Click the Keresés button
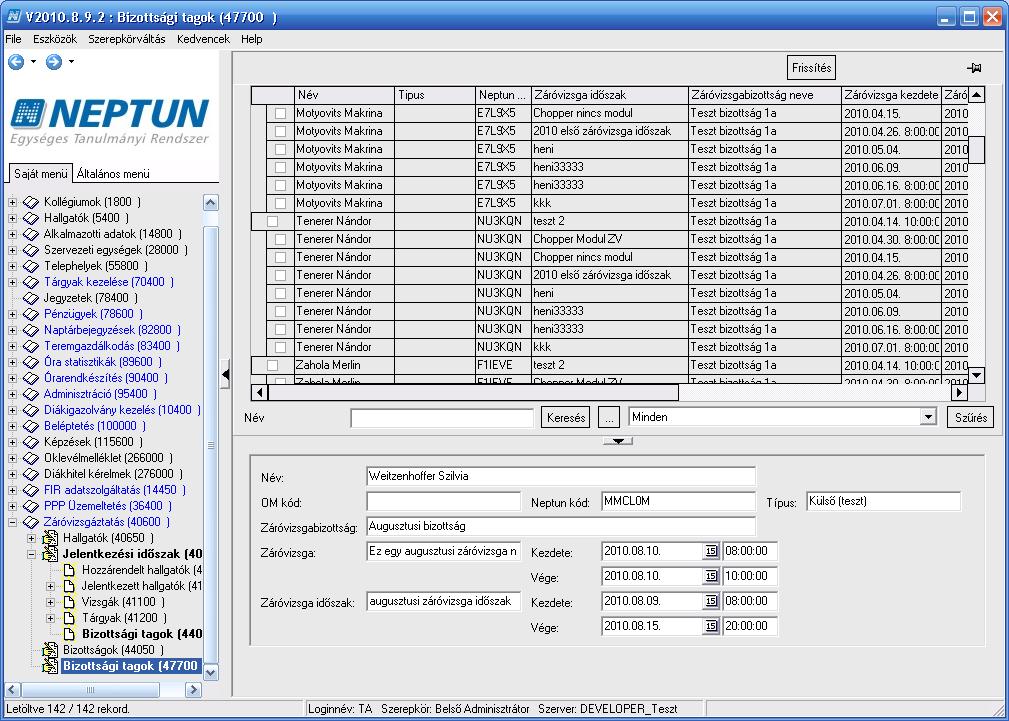Viewport: 1009px width, 721px height. click(566, 418)
